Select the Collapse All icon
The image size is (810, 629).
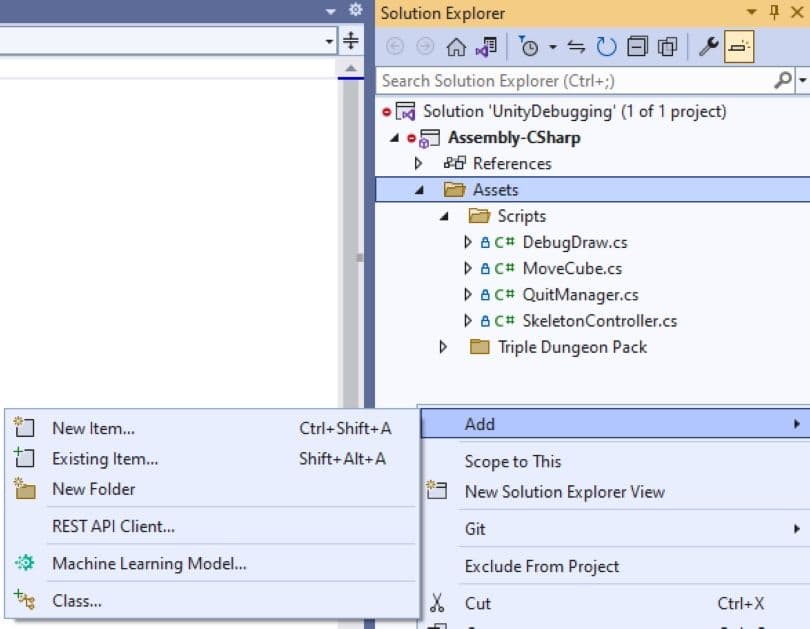click(x=637, y=45)
